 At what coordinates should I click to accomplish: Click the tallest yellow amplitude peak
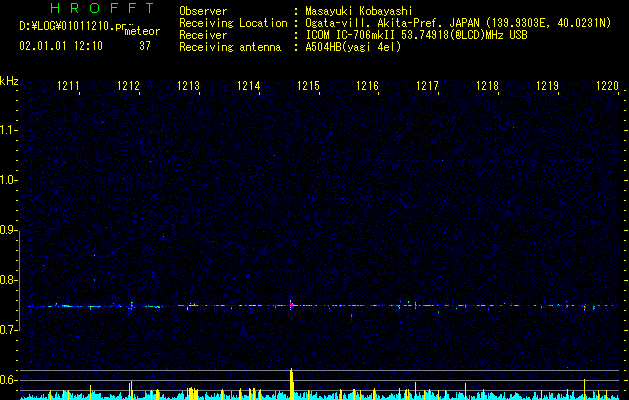click(x=292, y=384)
